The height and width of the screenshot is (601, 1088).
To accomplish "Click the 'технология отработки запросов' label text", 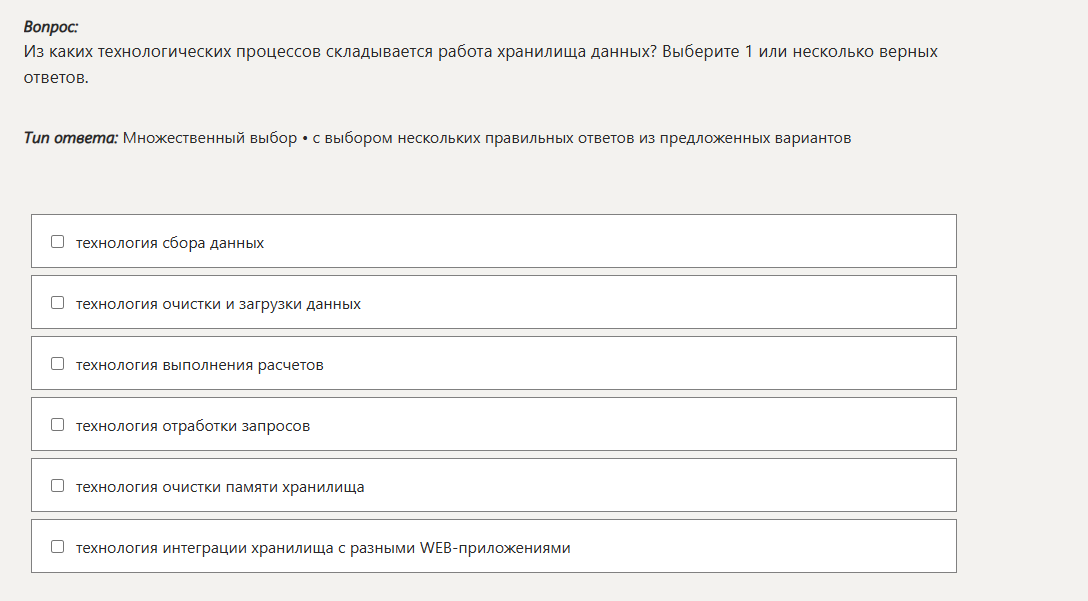I will pyautogui.click(x=193, y=426).
